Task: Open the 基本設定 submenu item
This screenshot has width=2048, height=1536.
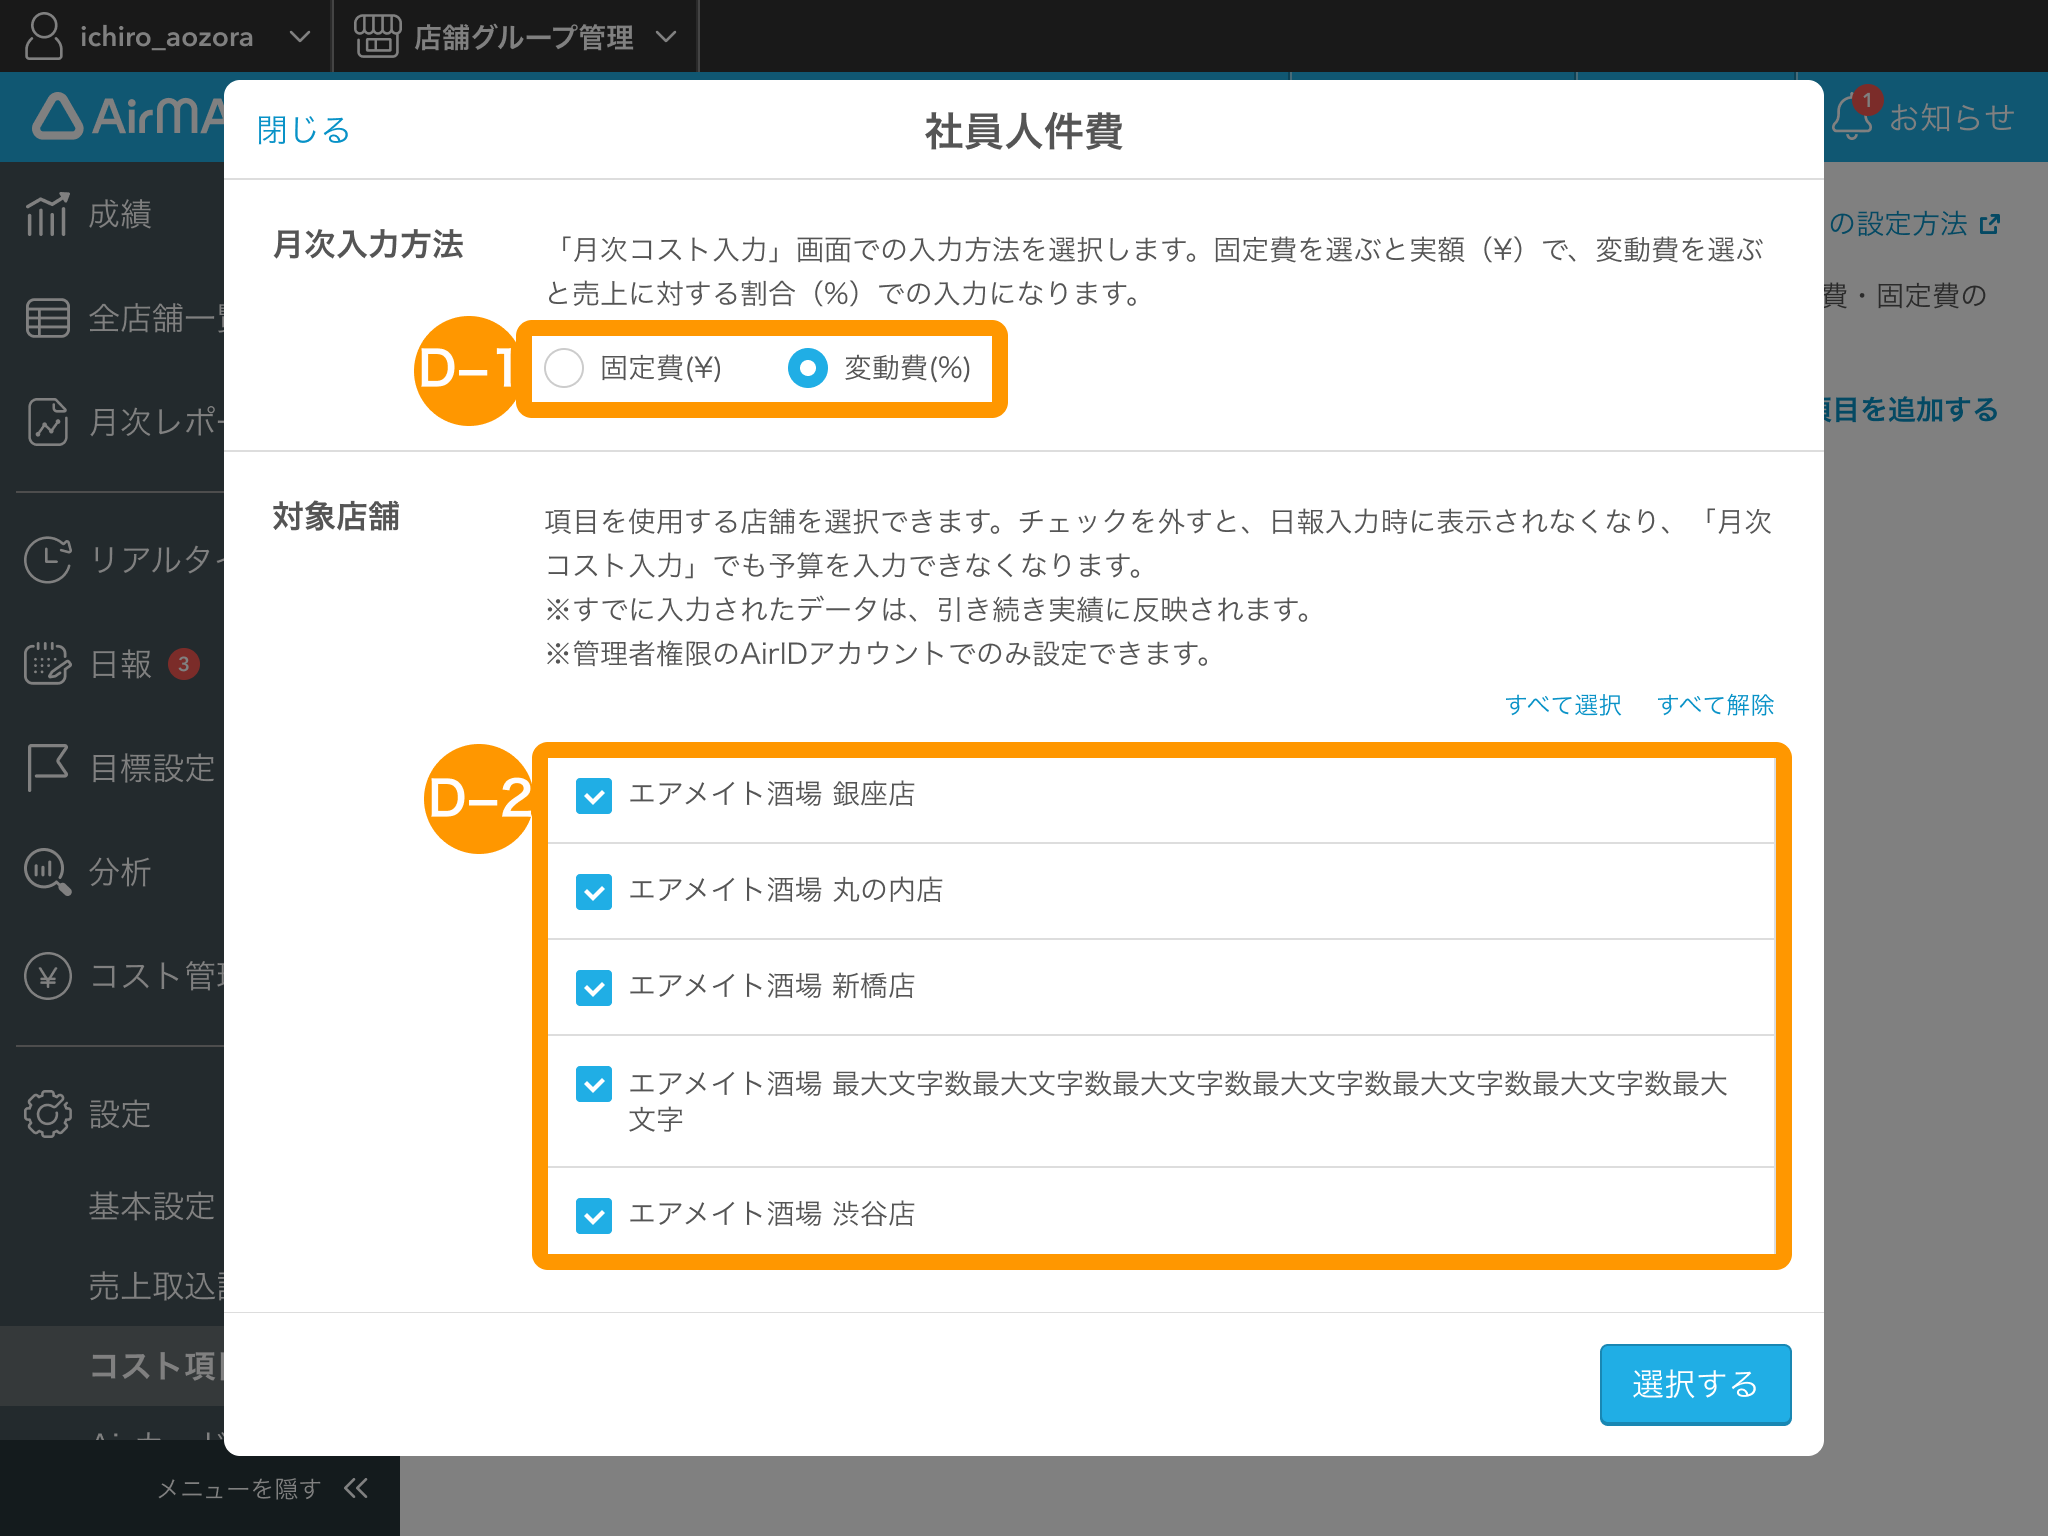Action: pos(152,1206)
